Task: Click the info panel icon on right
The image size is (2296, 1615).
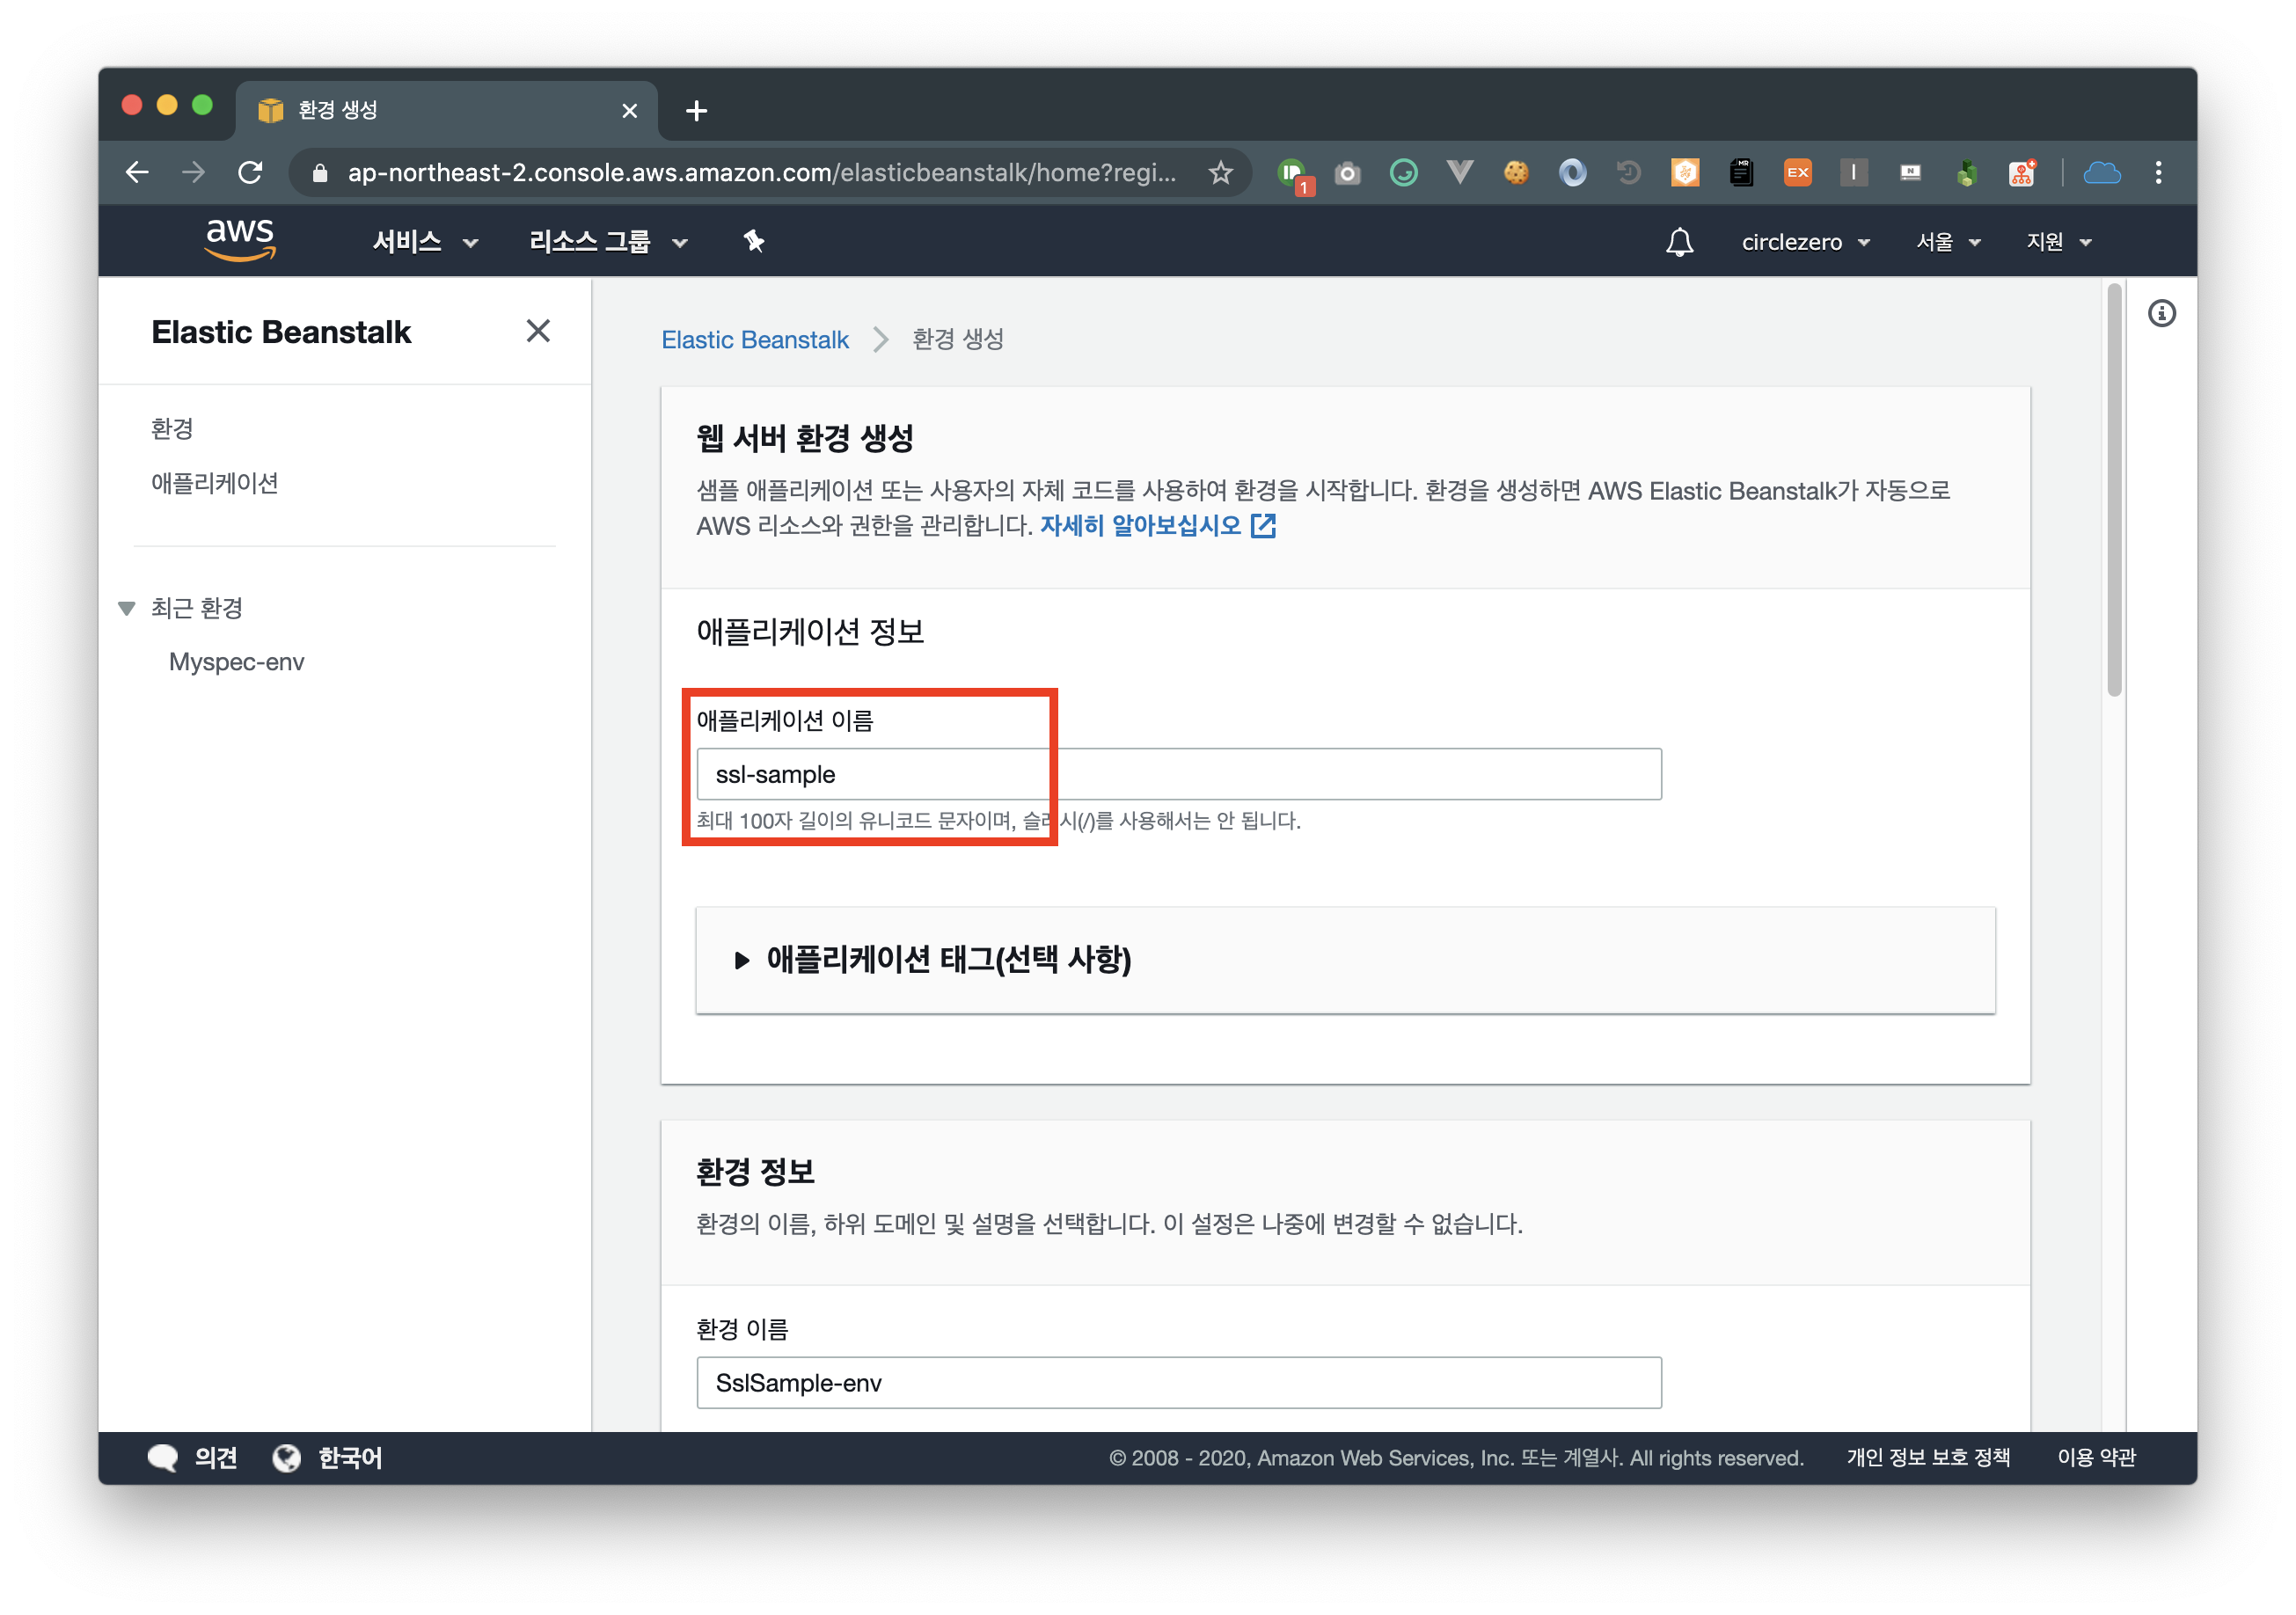Action: [2161, 314]
